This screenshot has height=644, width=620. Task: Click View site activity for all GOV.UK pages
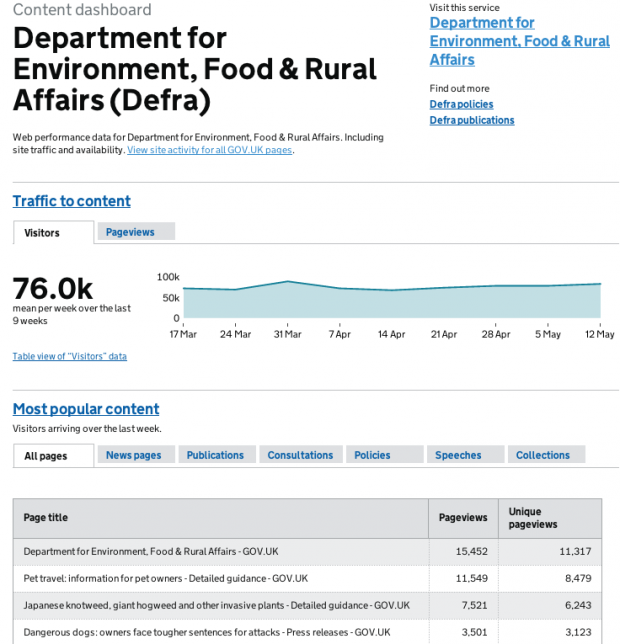click(209, 150)
